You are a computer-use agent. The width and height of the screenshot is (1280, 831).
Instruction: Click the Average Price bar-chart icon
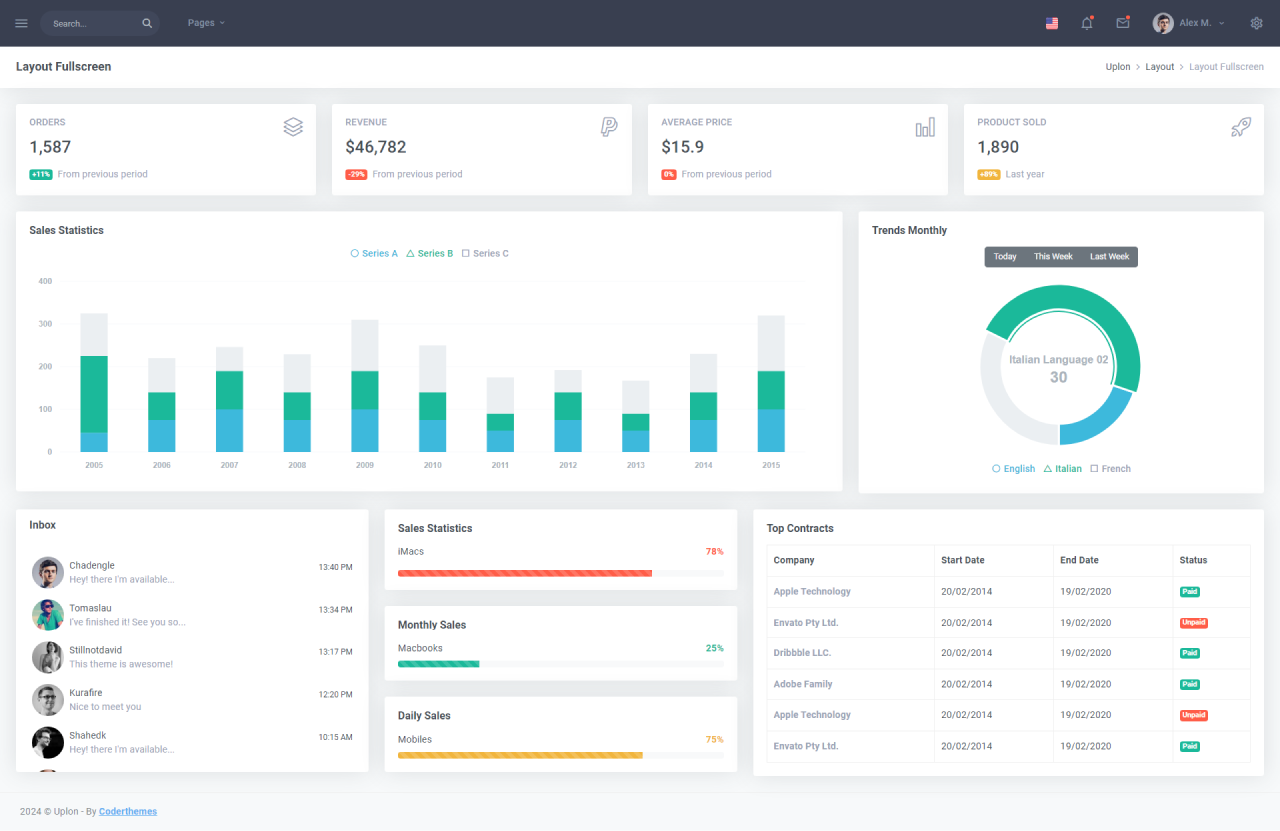[x=925, y=127]
